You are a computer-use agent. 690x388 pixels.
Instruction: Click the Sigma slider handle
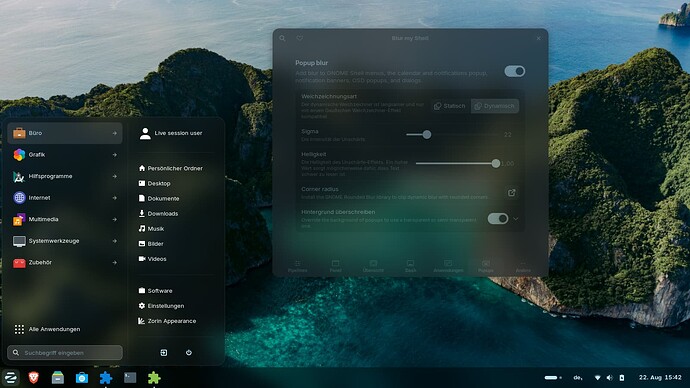tap(426, 135)
